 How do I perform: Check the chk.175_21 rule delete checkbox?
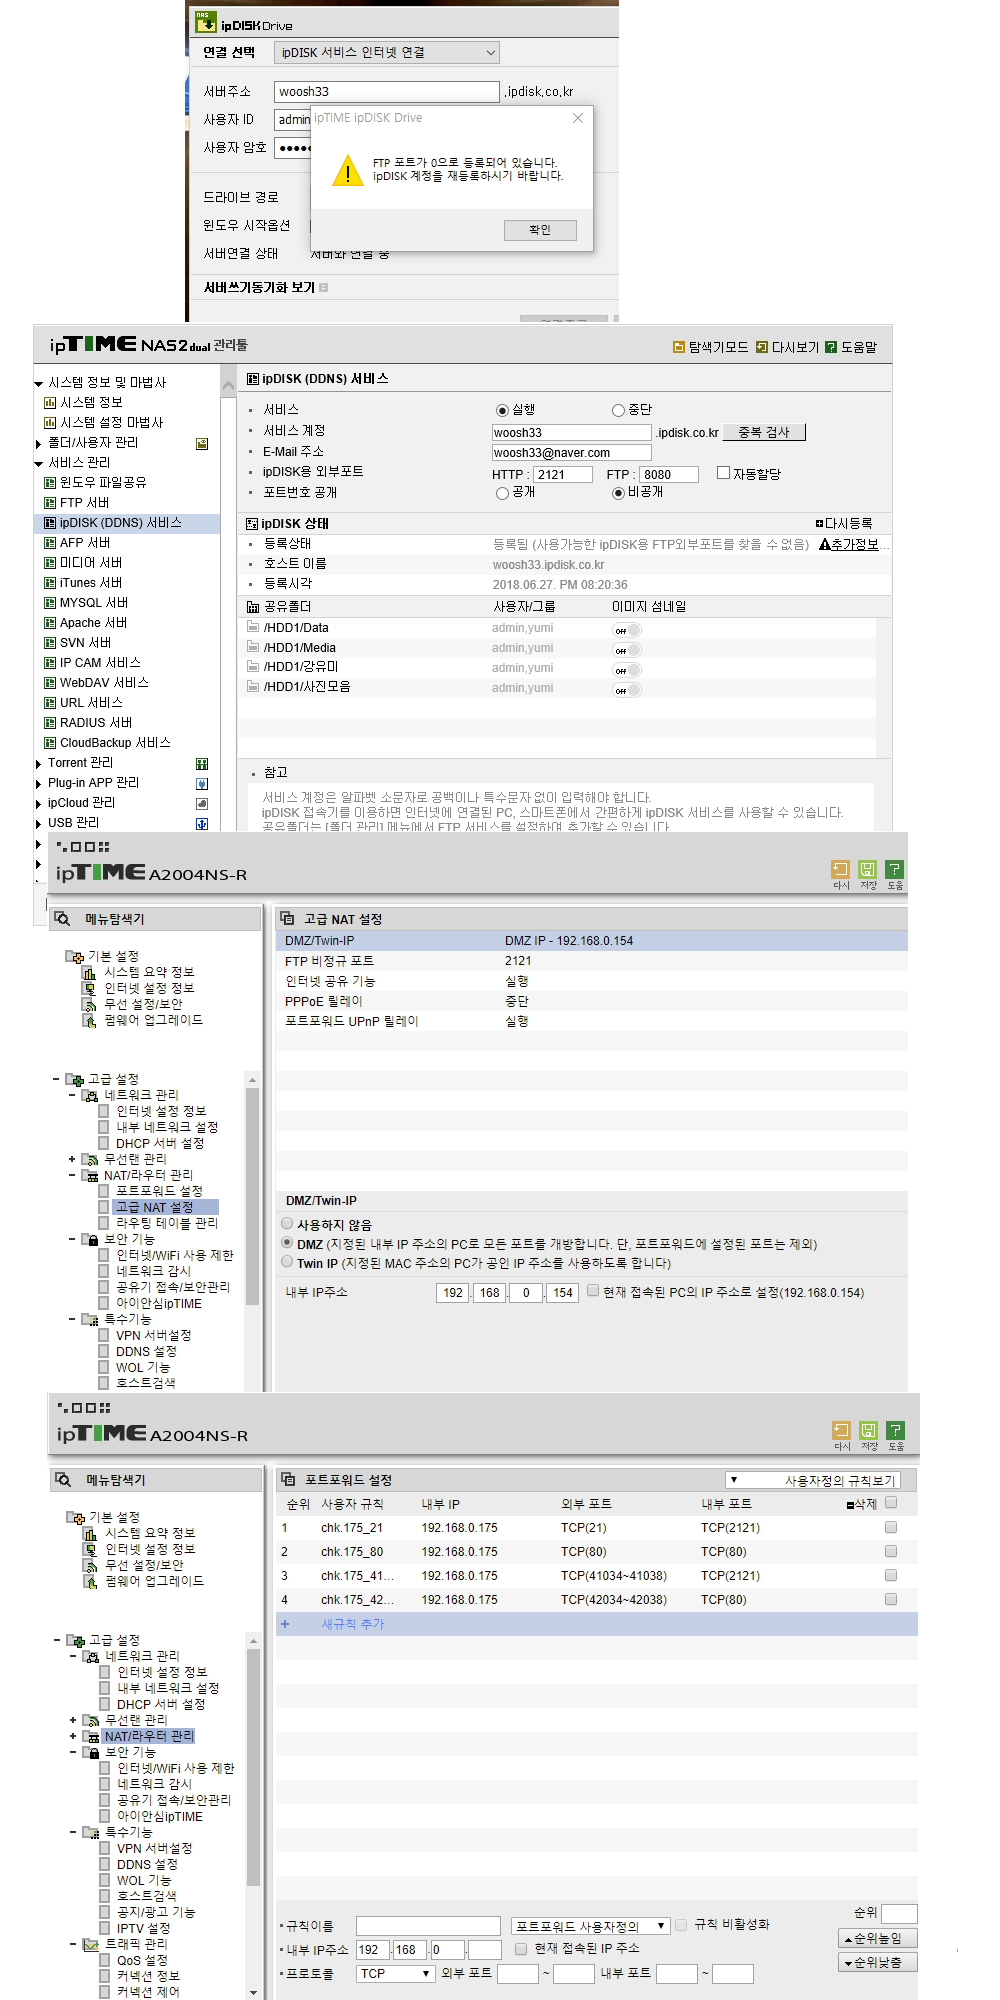click(891, 1527)
